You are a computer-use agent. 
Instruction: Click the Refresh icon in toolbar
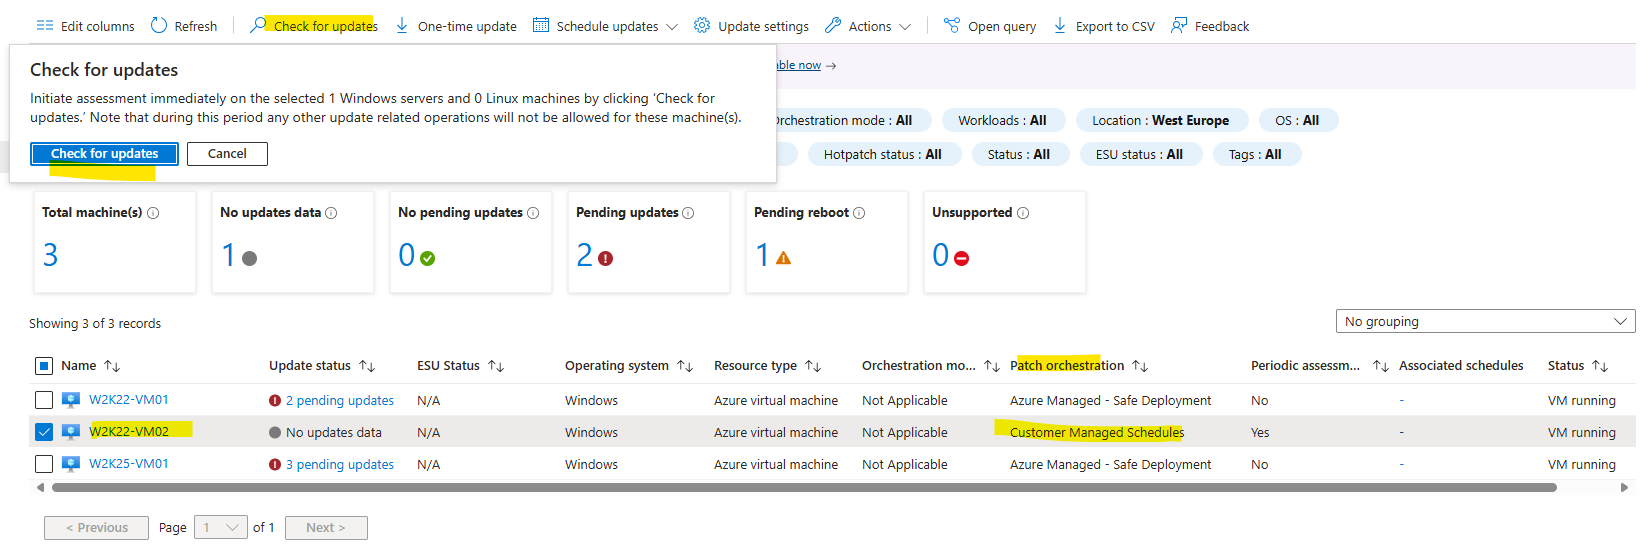(x=159, y=26)
